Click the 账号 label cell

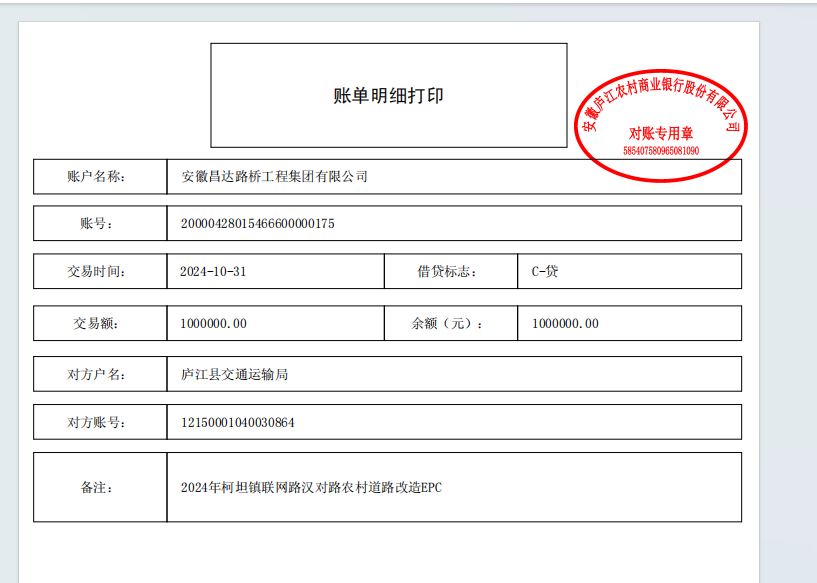click(x=100, y=224)
